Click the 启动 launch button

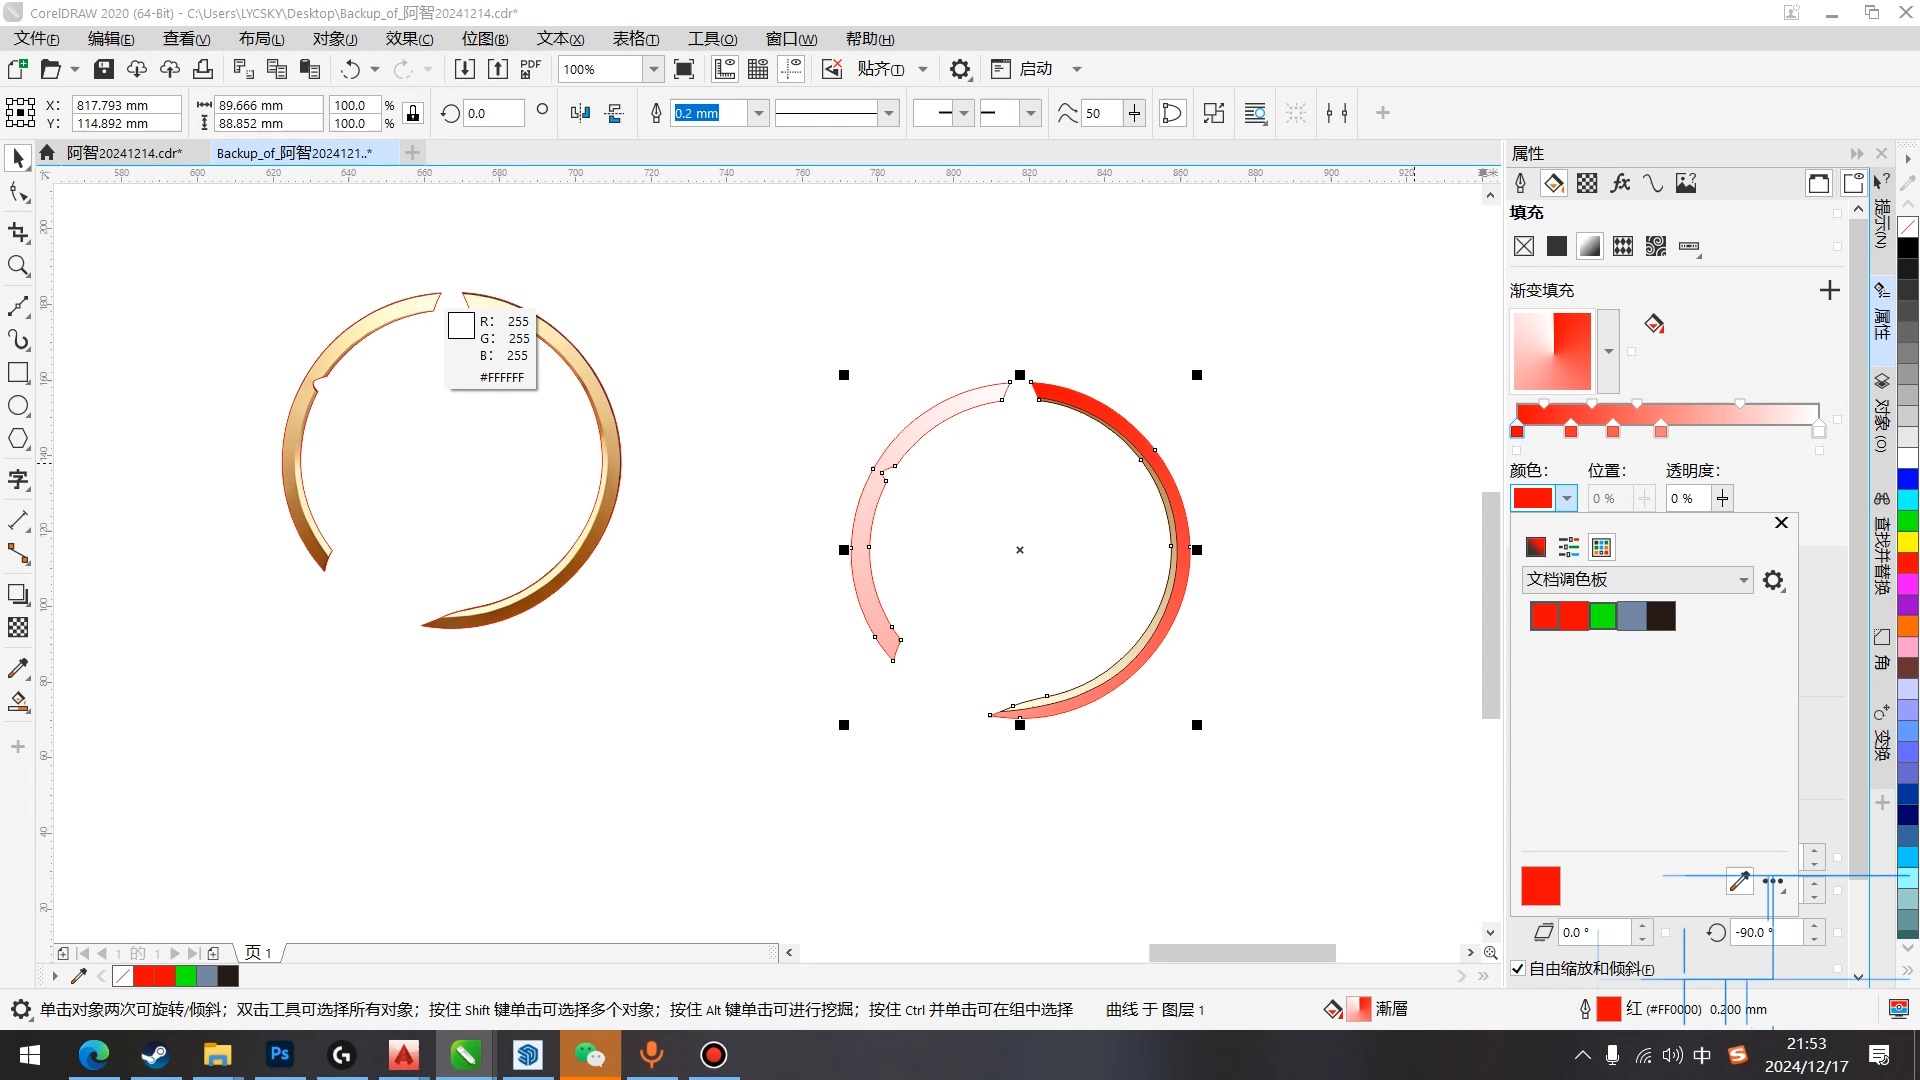(x=1035, y=69)
